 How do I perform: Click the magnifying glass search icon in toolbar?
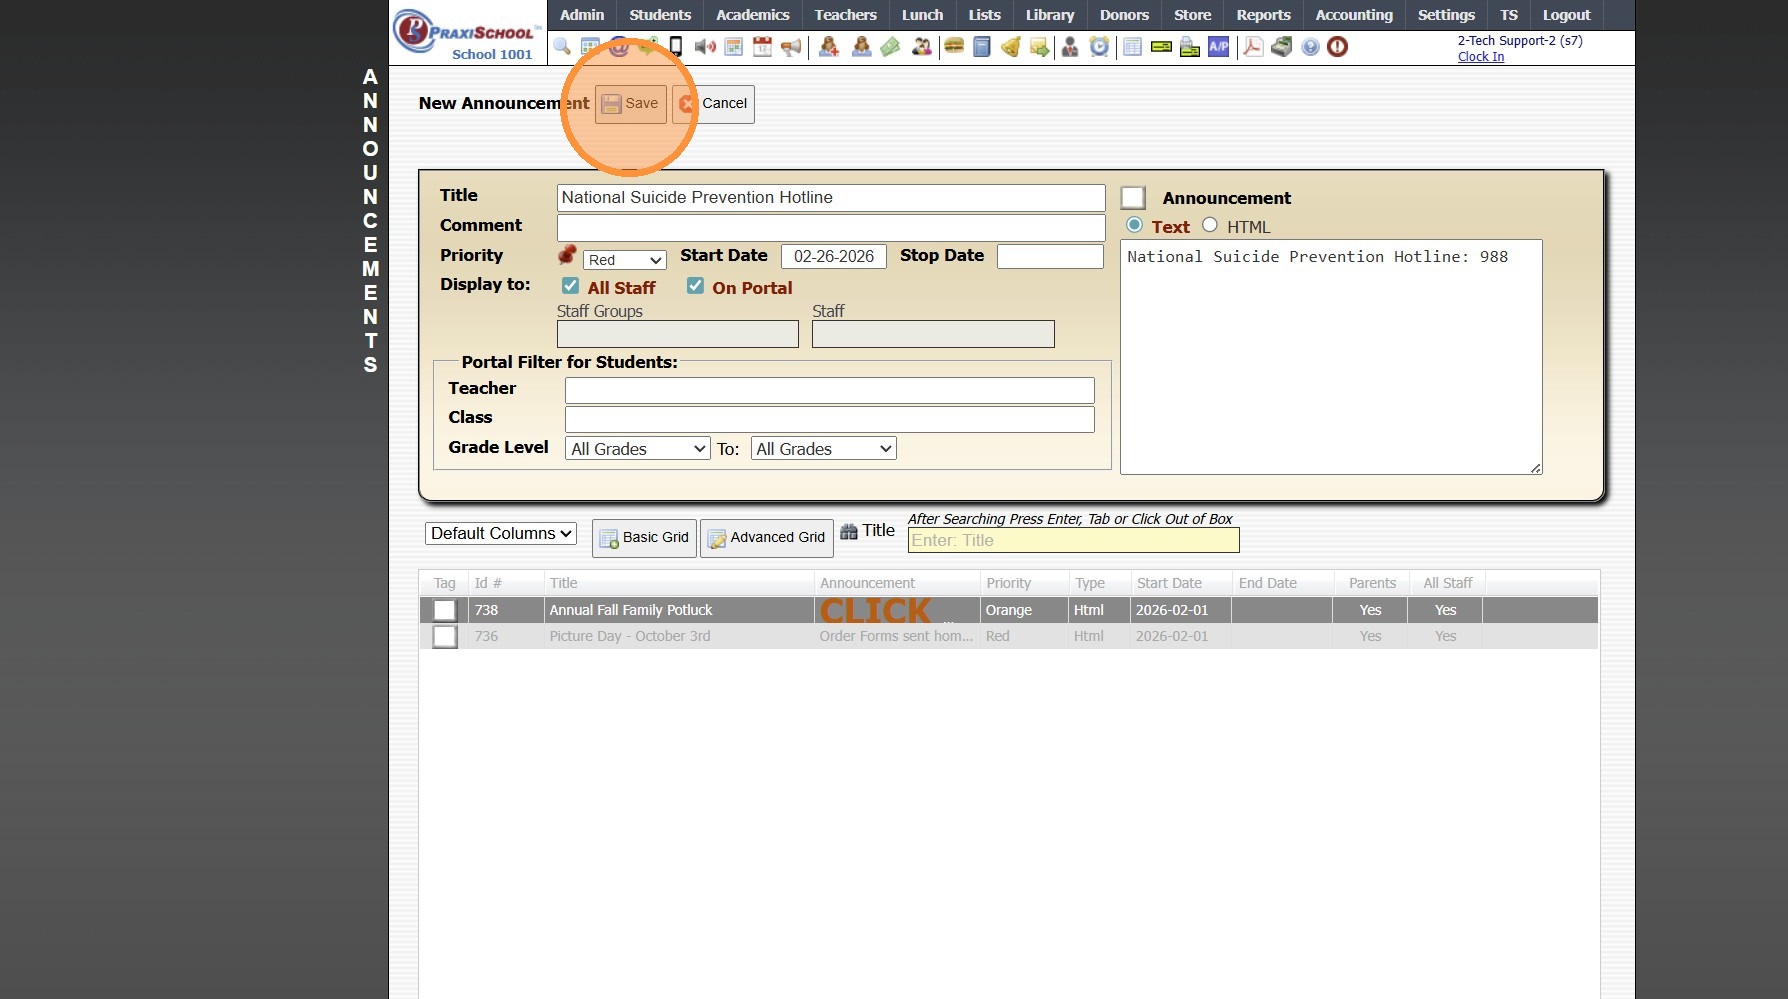coord(562,46)
